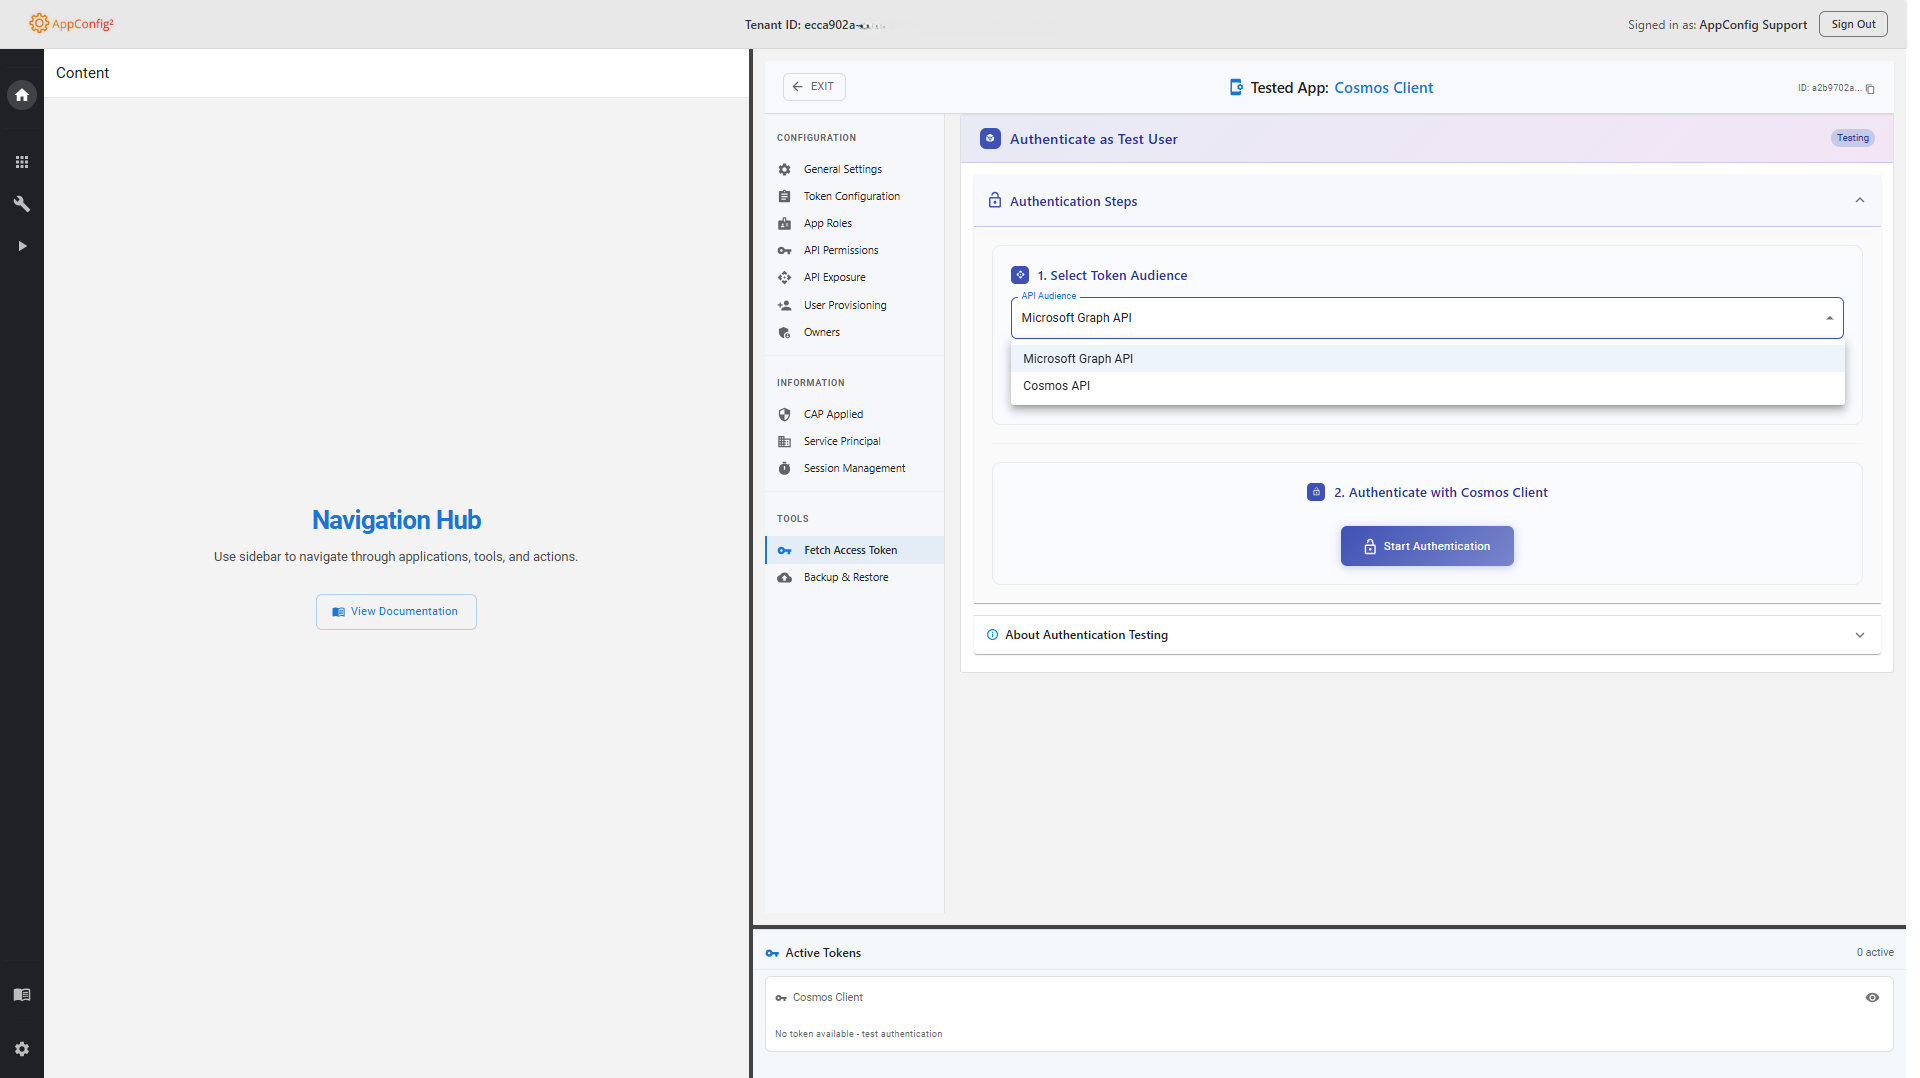The width and height of the screenshot is (1920, 1078).
Task: Collapse the Authentication Steps section chevron
Action: tap(1861, 201)
